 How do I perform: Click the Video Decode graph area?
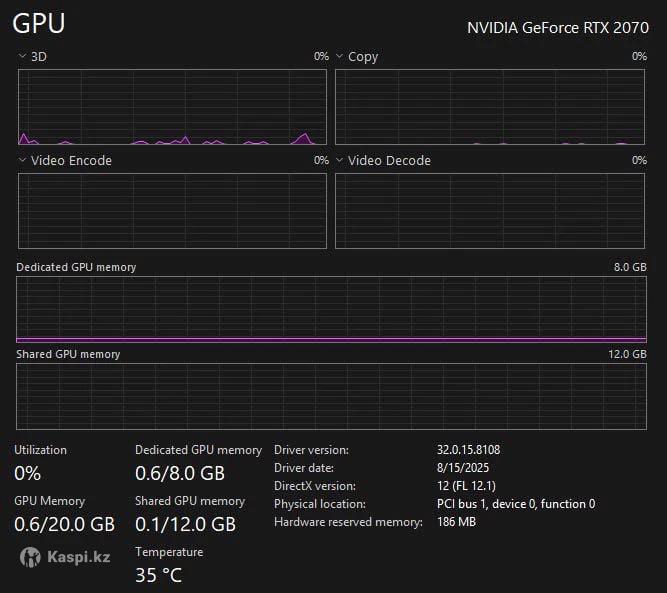pyautogui.click(x=490, y=211)
